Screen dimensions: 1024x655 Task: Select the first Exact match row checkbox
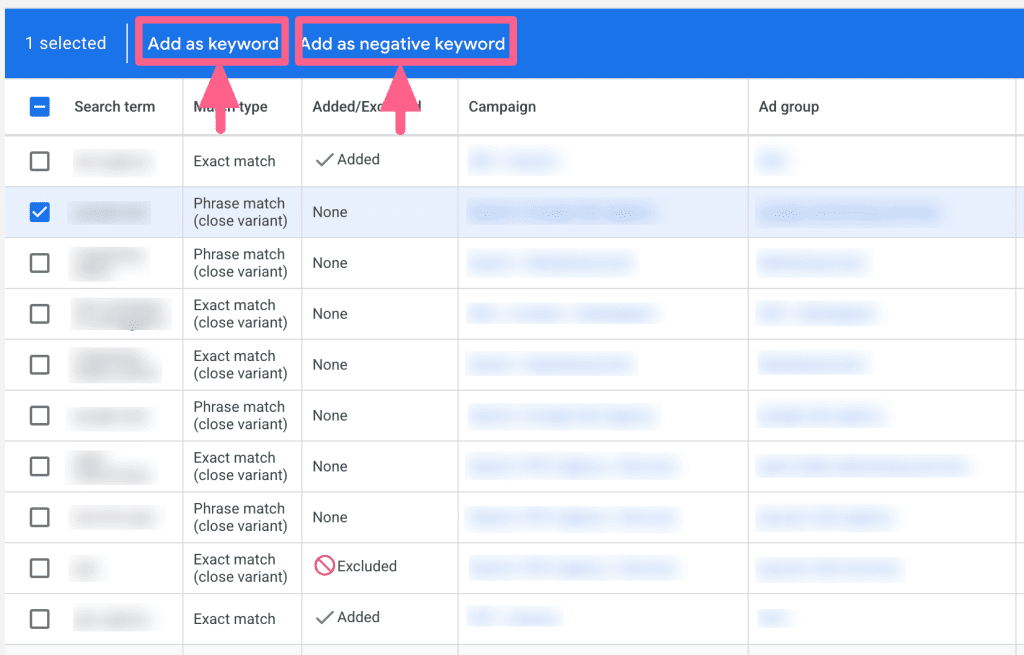[39, 161]
